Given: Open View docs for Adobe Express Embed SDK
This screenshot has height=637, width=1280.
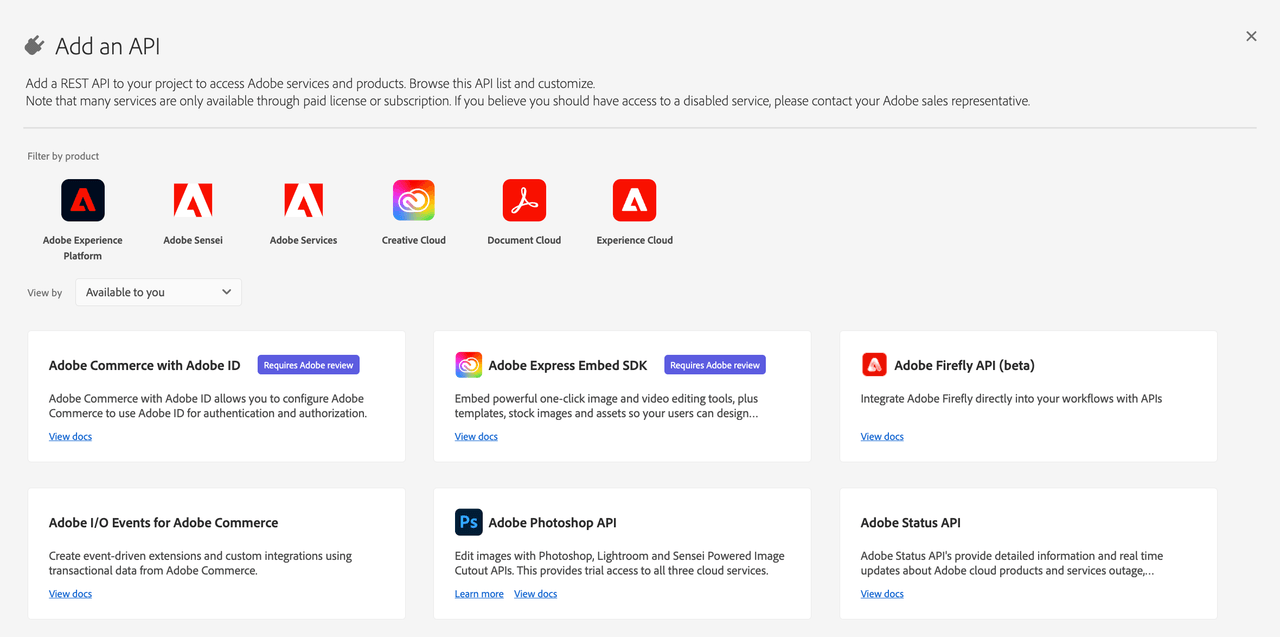Looking at the screenshot, I should click(476, 437).
